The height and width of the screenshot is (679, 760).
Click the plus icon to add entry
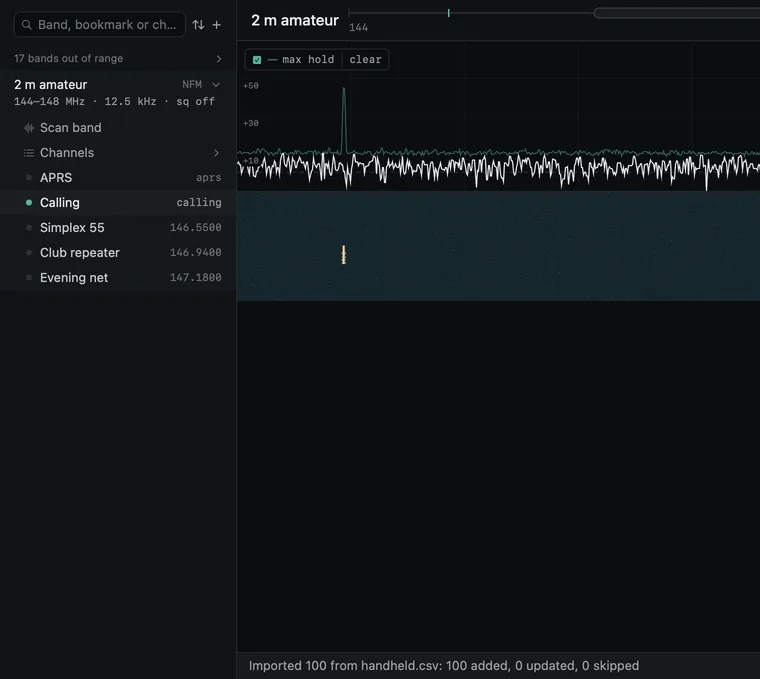click(x=217, y=25)
